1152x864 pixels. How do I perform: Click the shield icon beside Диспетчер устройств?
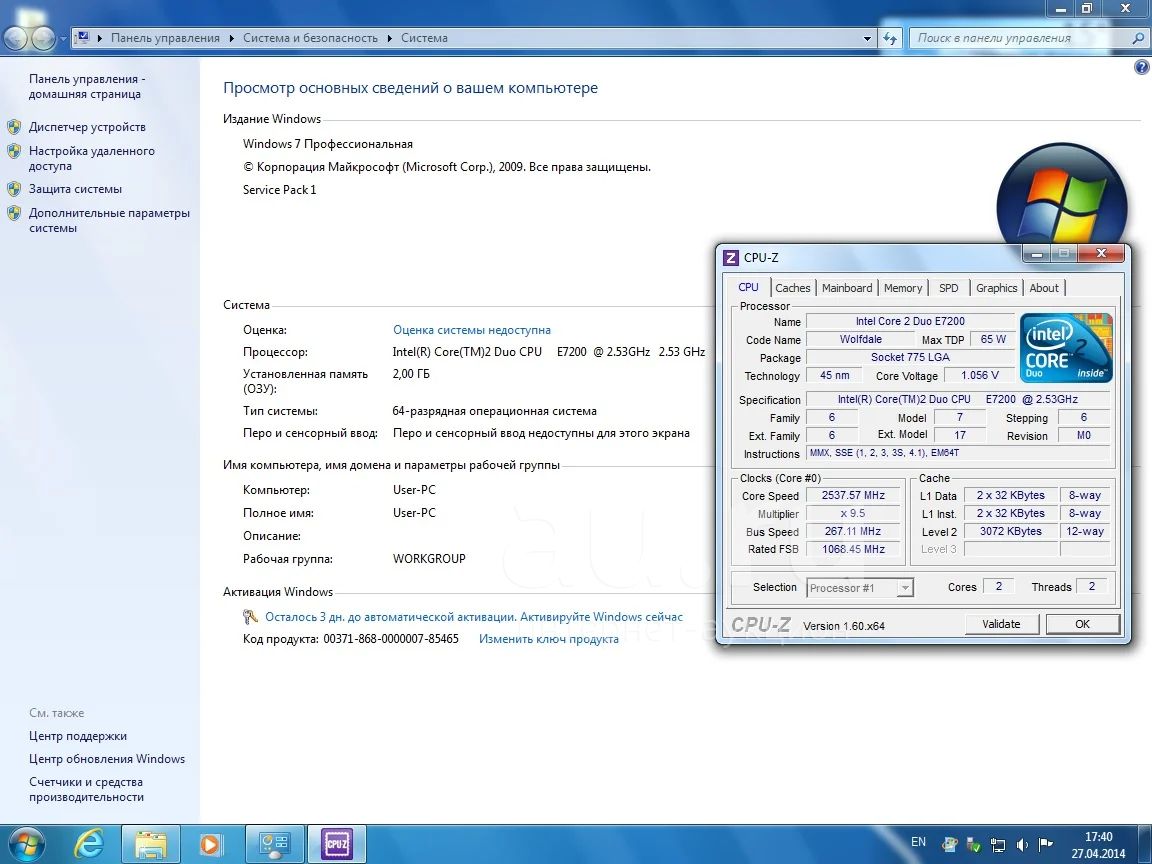(x=14, y=127)
